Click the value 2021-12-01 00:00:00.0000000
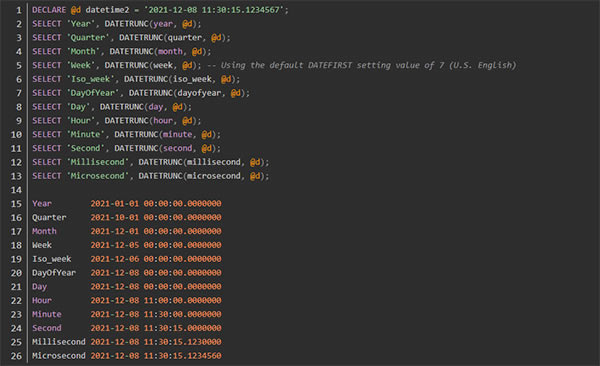Image resolution: width=600 pixels, height=366 pixels. pos(156,231)
